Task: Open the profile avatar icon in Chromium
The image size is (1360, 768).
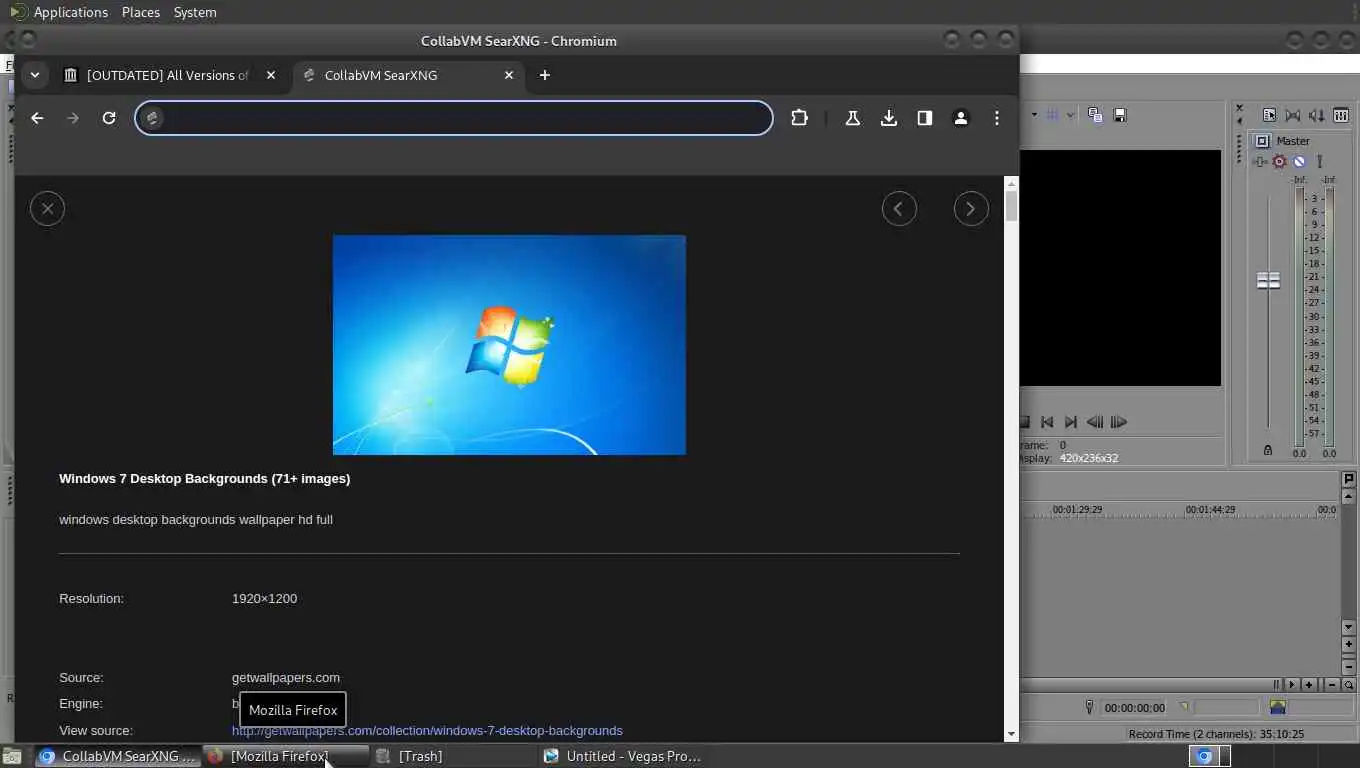Action: pos(961,118)
